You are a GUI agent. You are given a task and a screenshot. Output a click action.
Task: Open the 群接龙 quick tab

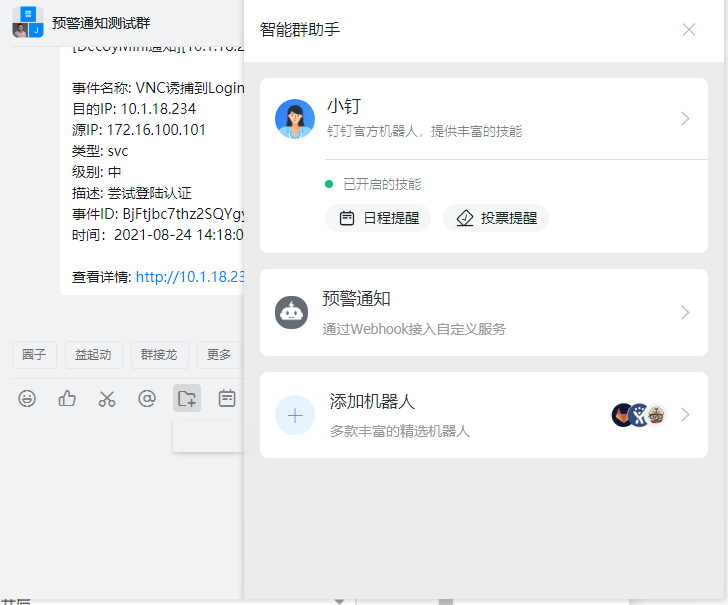point(160,354)
